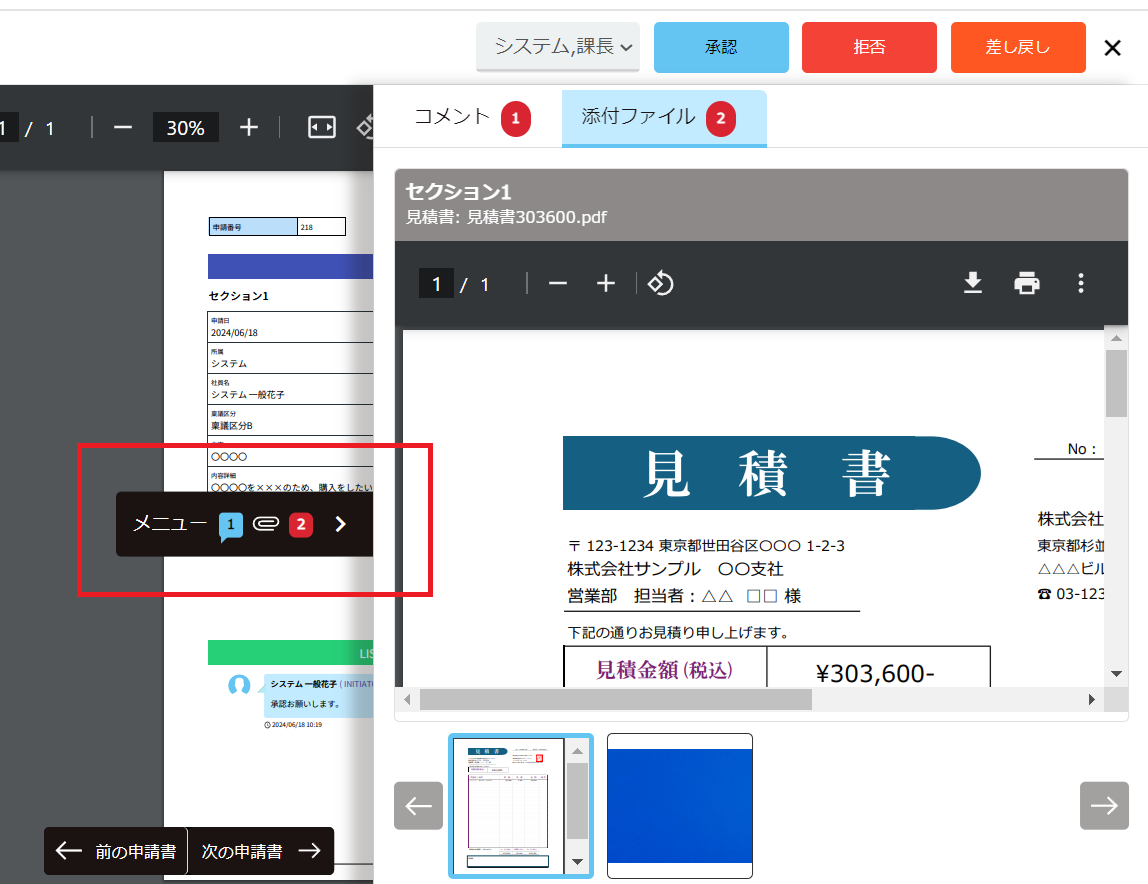Download the 見積書303600.pdf attachment

tap(973, 283)
